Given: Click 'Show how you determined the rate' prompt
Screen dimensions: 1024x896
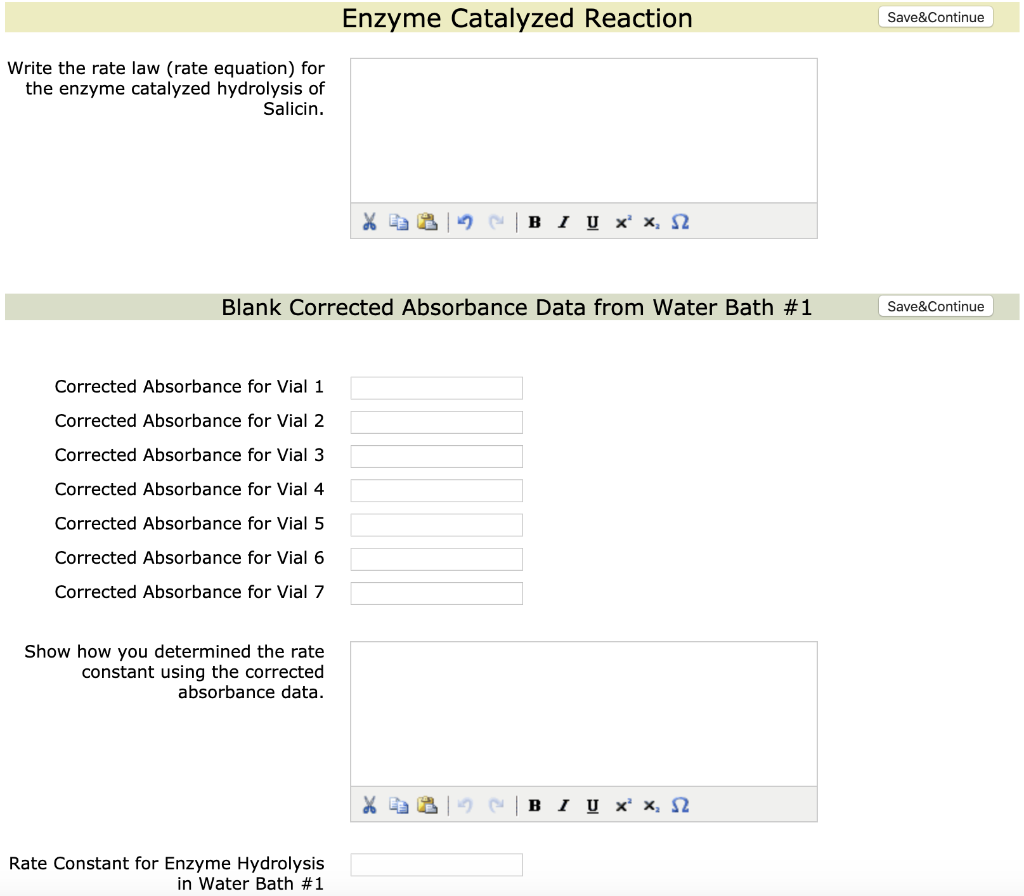Looking at the screenshot, I should click(174, 671).
